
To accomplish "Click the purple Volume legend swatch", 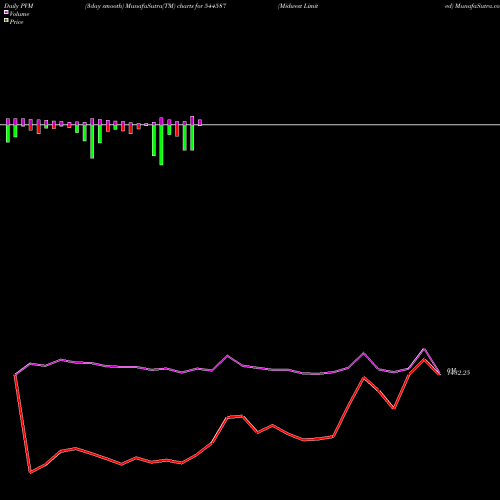I will [6, 12].
